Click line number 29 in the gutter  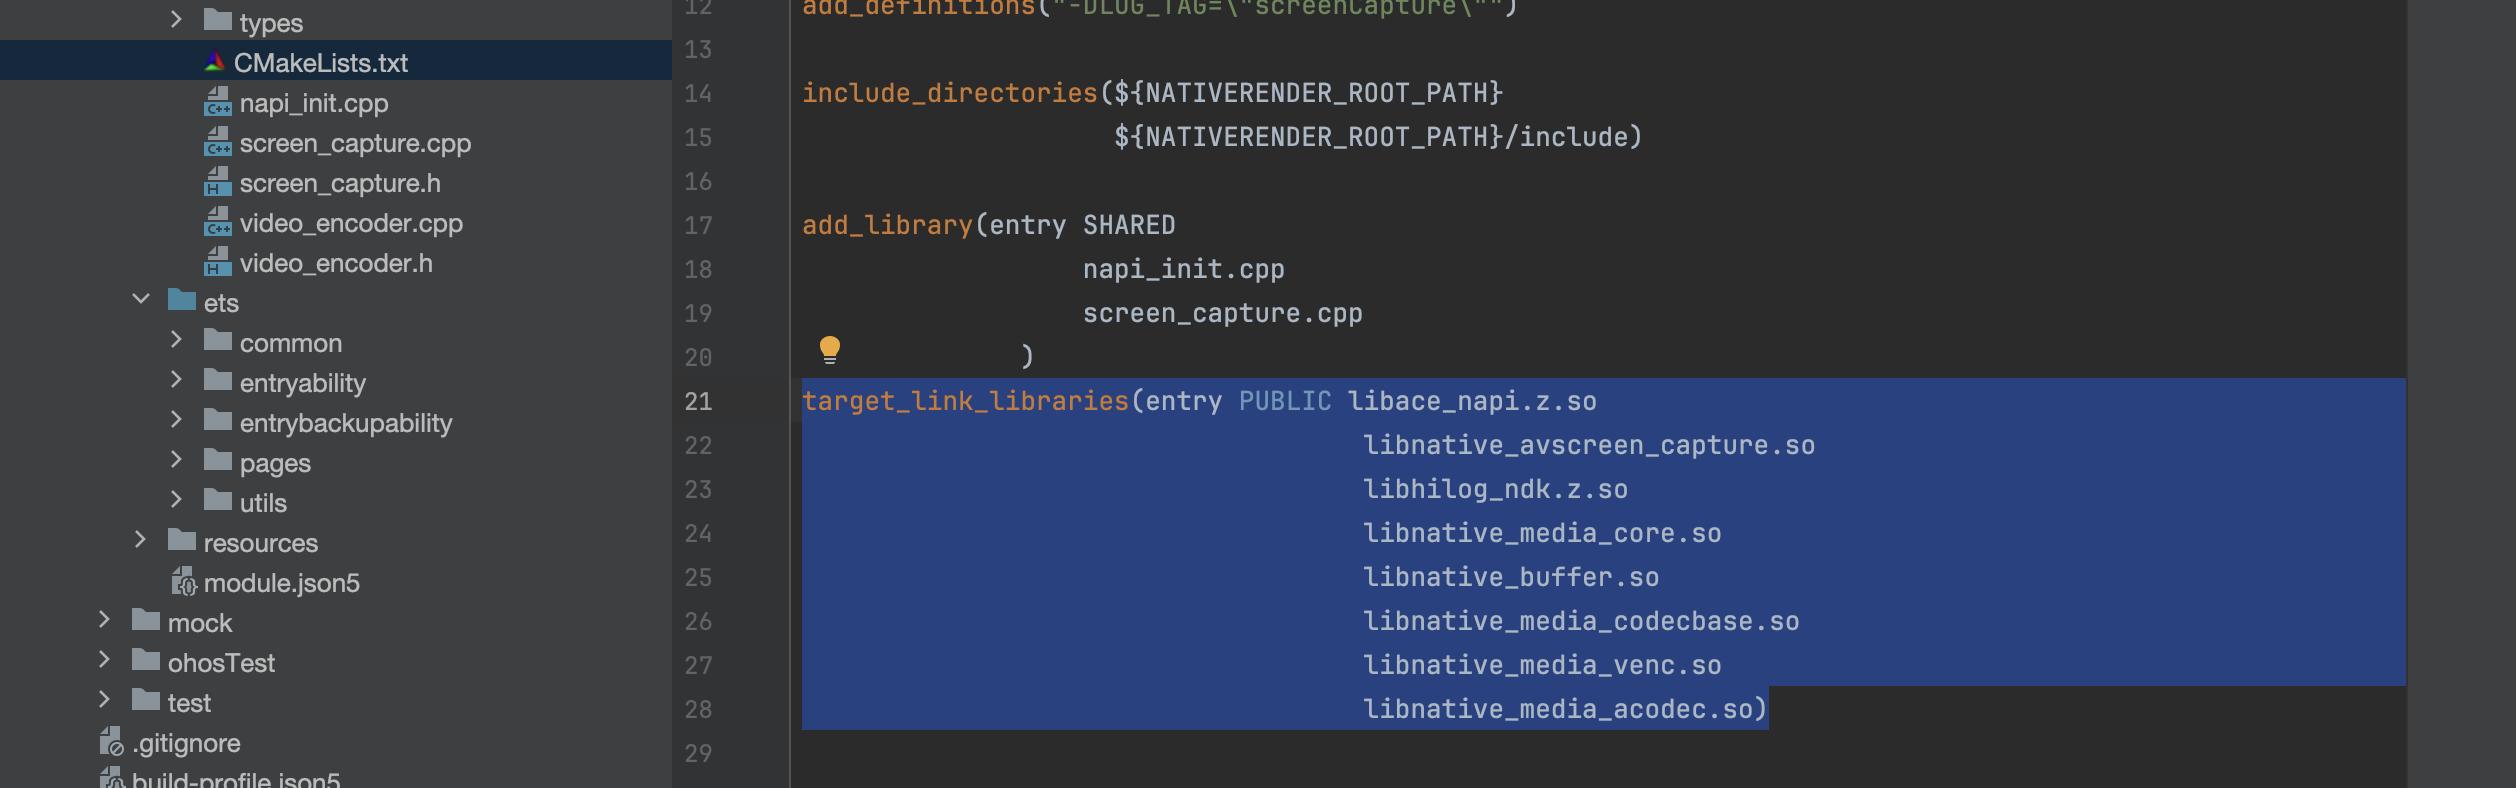pos(698,753)
